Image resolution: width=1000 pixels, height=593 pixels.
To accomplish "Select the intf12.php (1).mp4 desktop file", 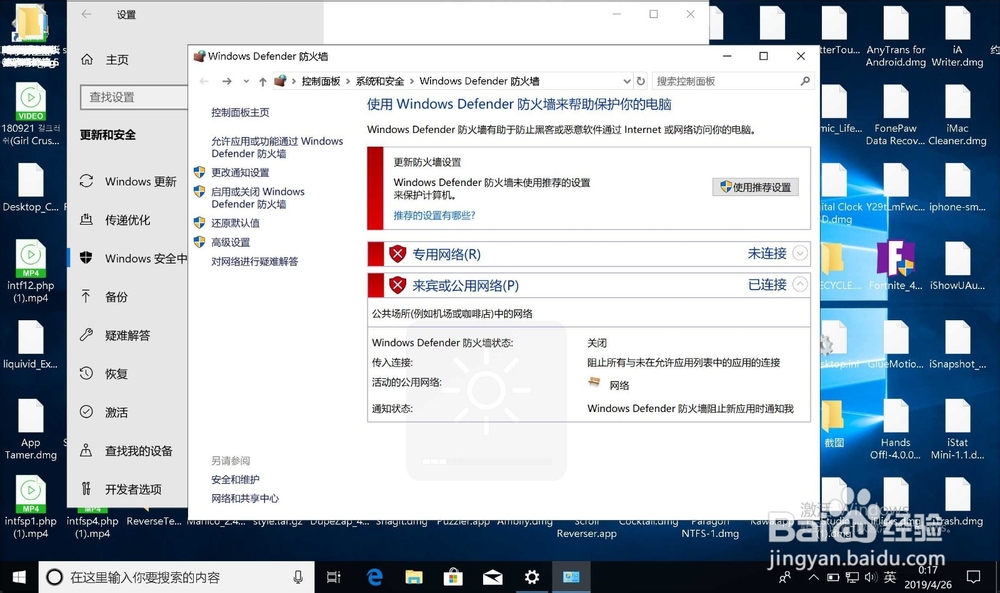I will pos(31,272).
